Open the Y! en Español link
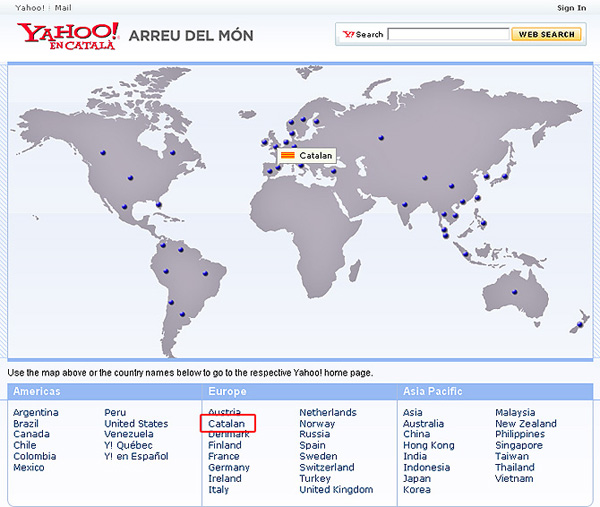This screenshot has height=507, width=600. click(136, 456)
